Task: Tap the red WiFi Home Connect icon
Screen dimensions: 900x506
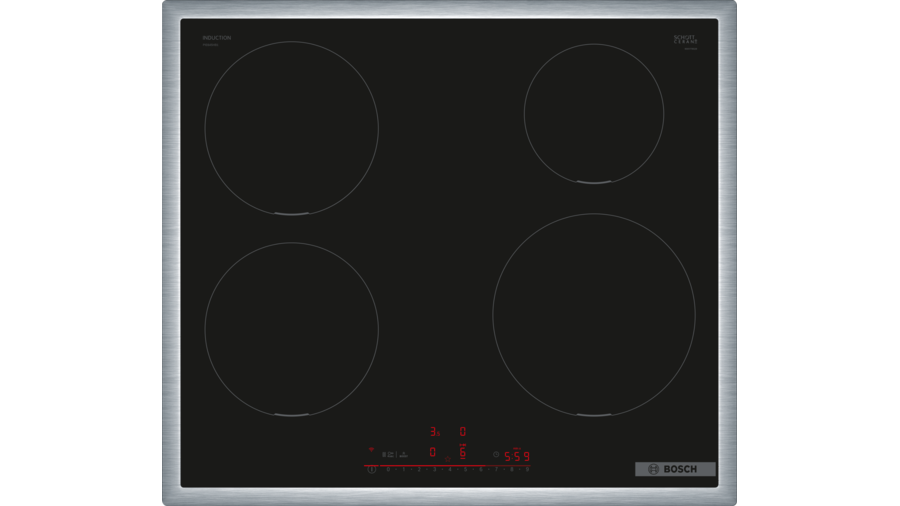Action: tap(371, 449)
